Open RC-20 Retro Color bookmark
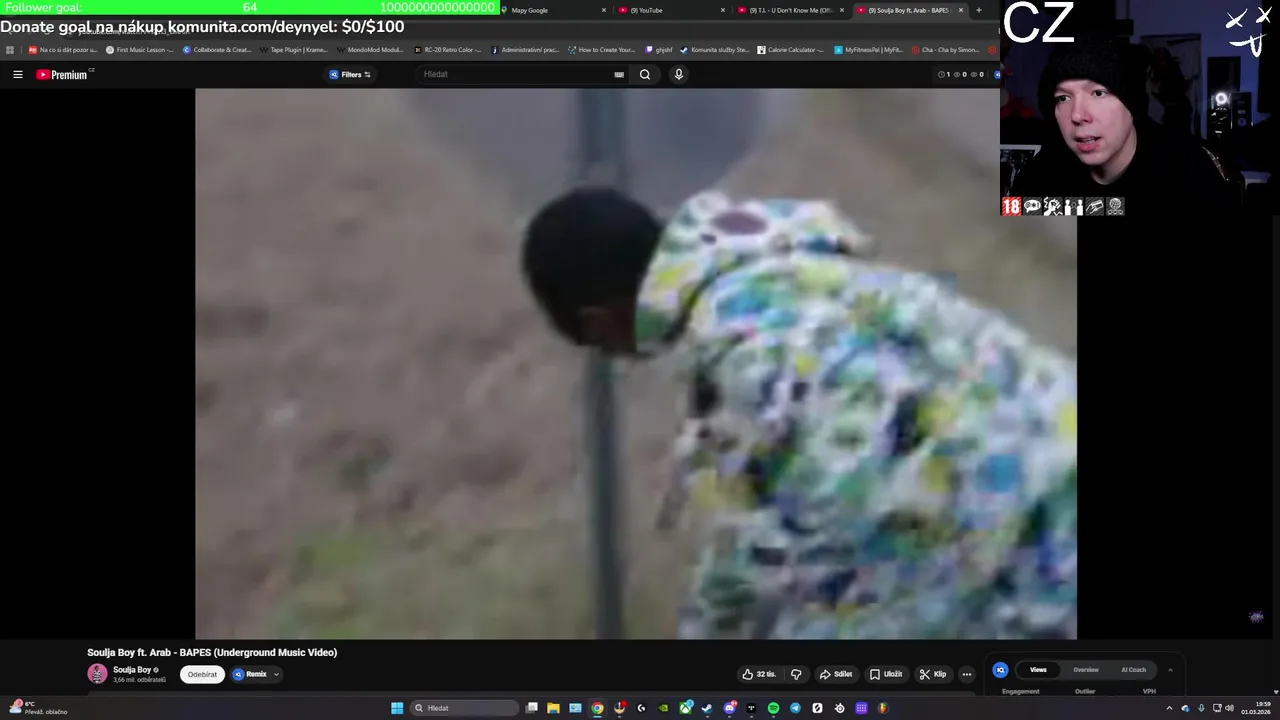Viewport: 1280px width, 720px height. click(x=448, y=49)
